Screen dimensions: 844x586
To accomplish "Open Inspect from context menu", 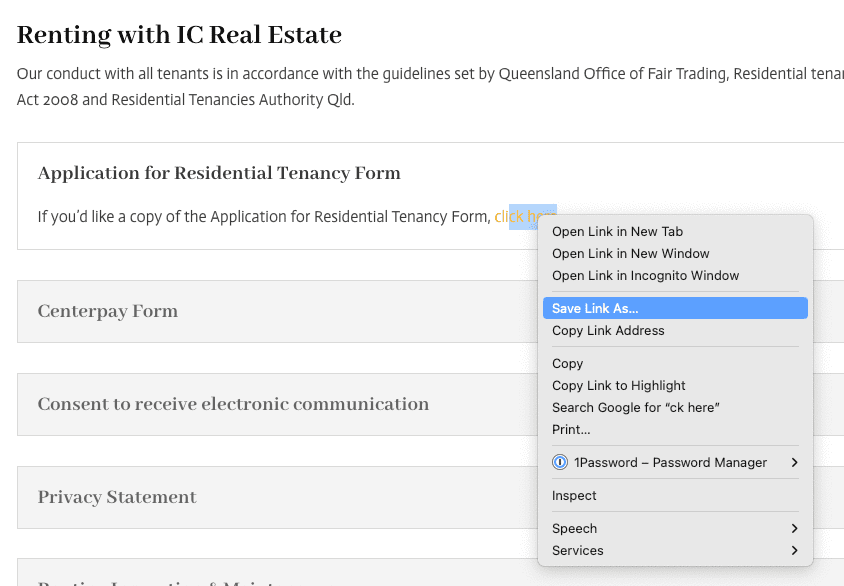I will click(x=574, y=496).
